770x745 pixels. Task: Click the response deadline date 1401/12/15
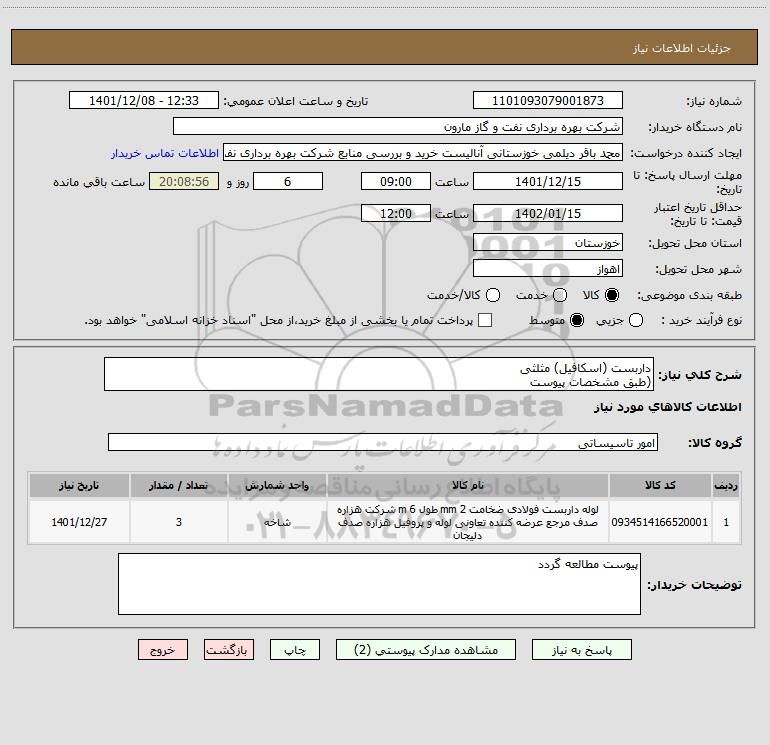[x=548, y=181]
